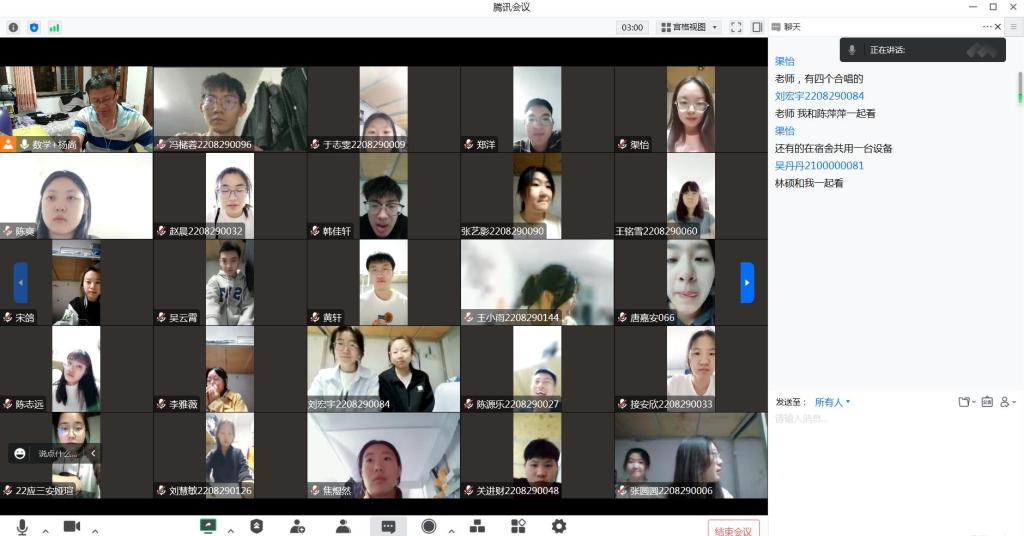
Task: Toggle the side panel layout icon
Action: point(757,27)
